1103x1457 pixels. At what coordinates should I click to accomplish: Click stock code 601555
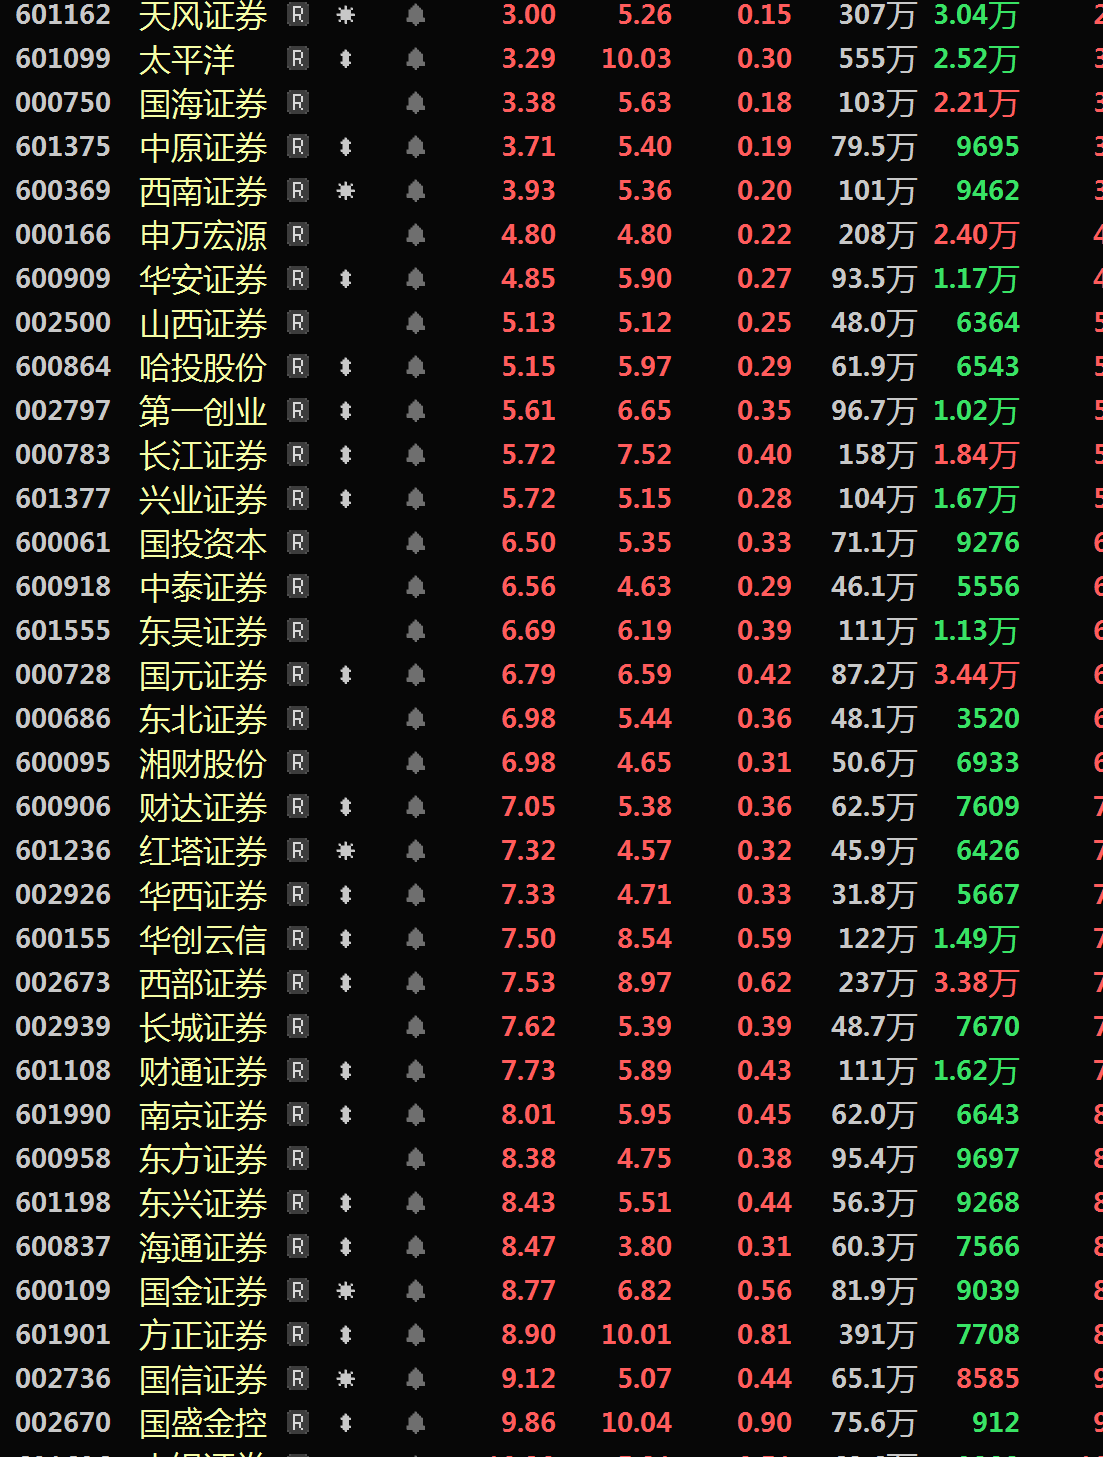(63, 631)
